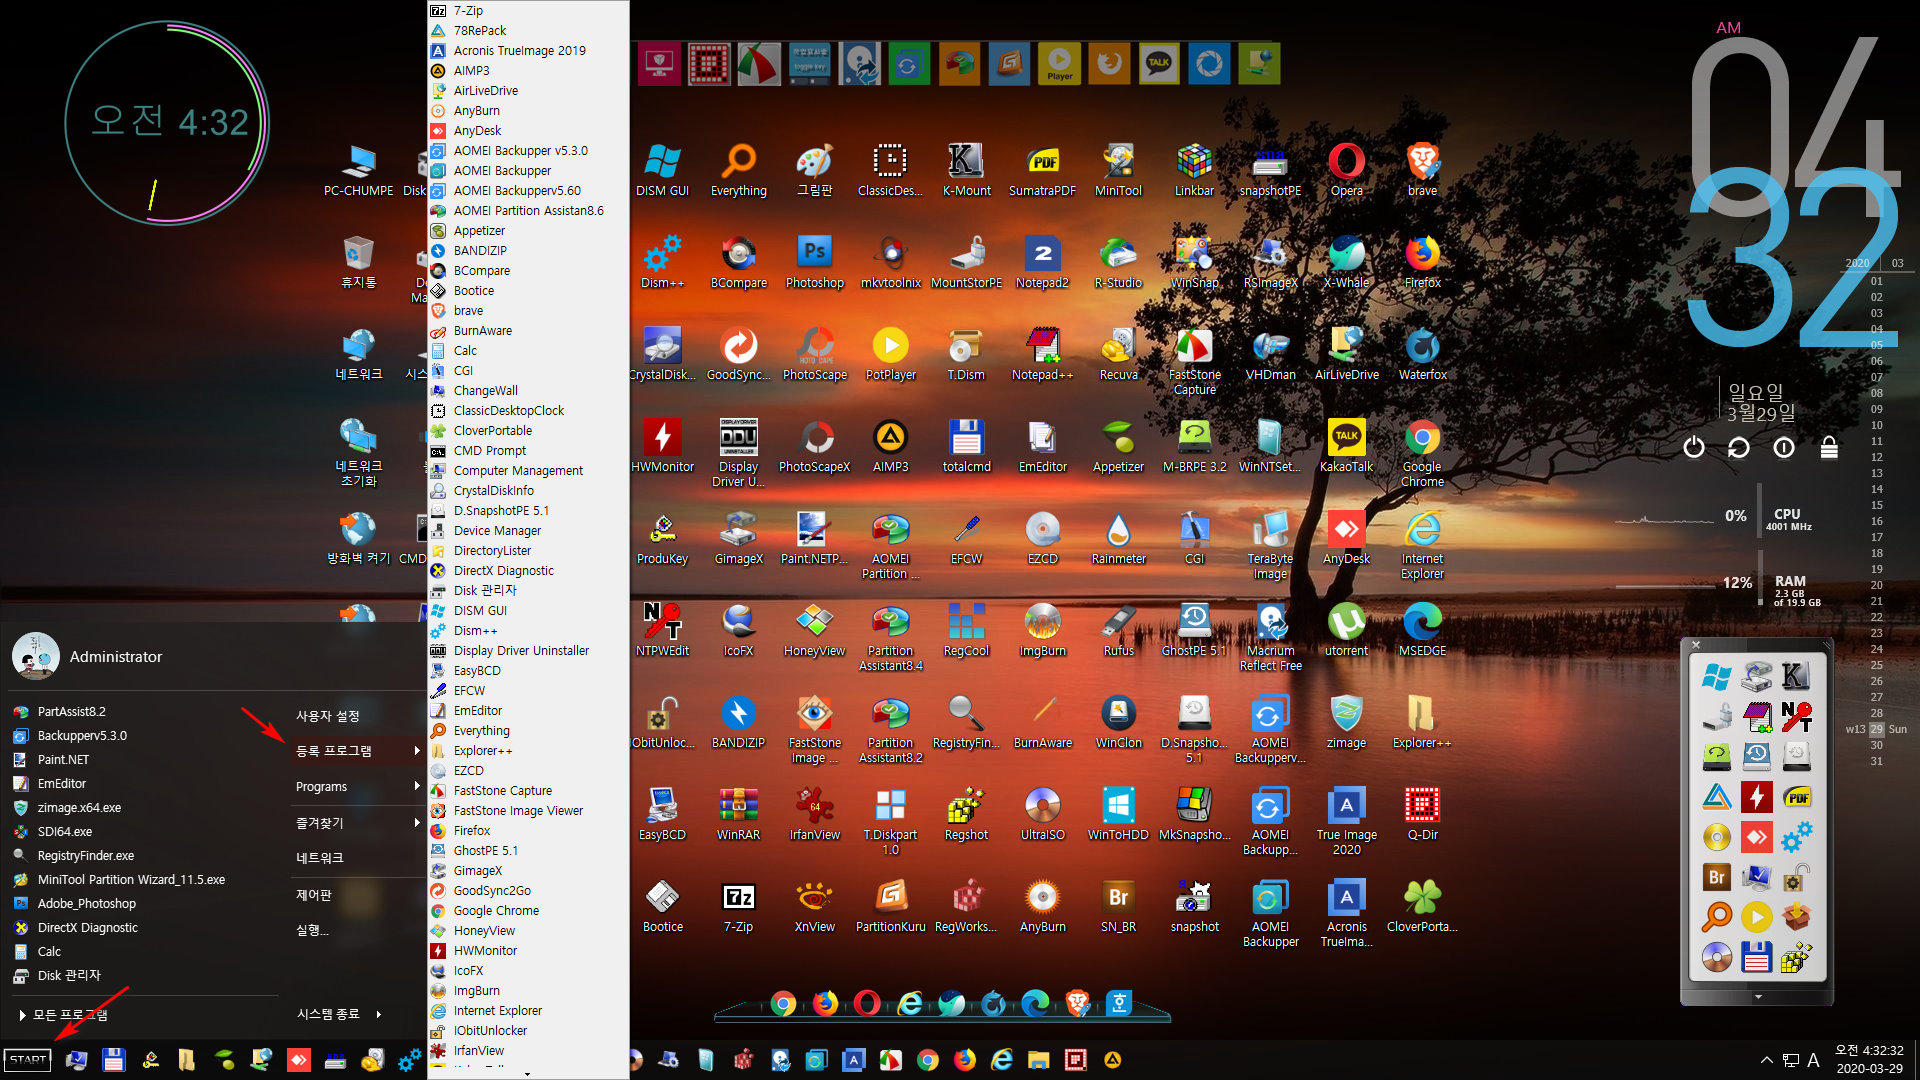Open the Dism++ desktop icon
1920x1080 pixels.
pos(662,261)
